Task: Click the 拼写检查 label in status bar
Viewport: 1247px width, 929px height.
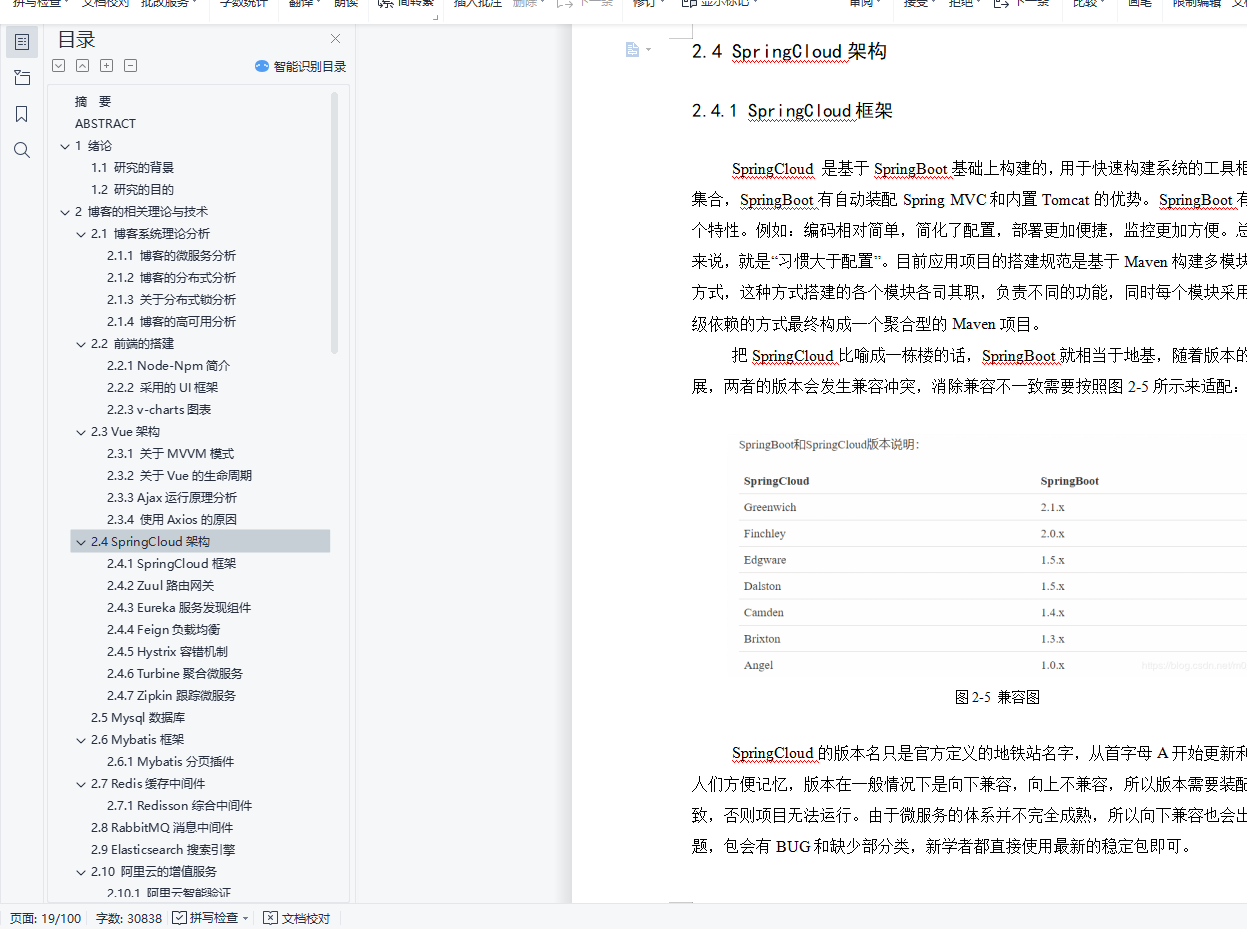Action: coord(214,918)
